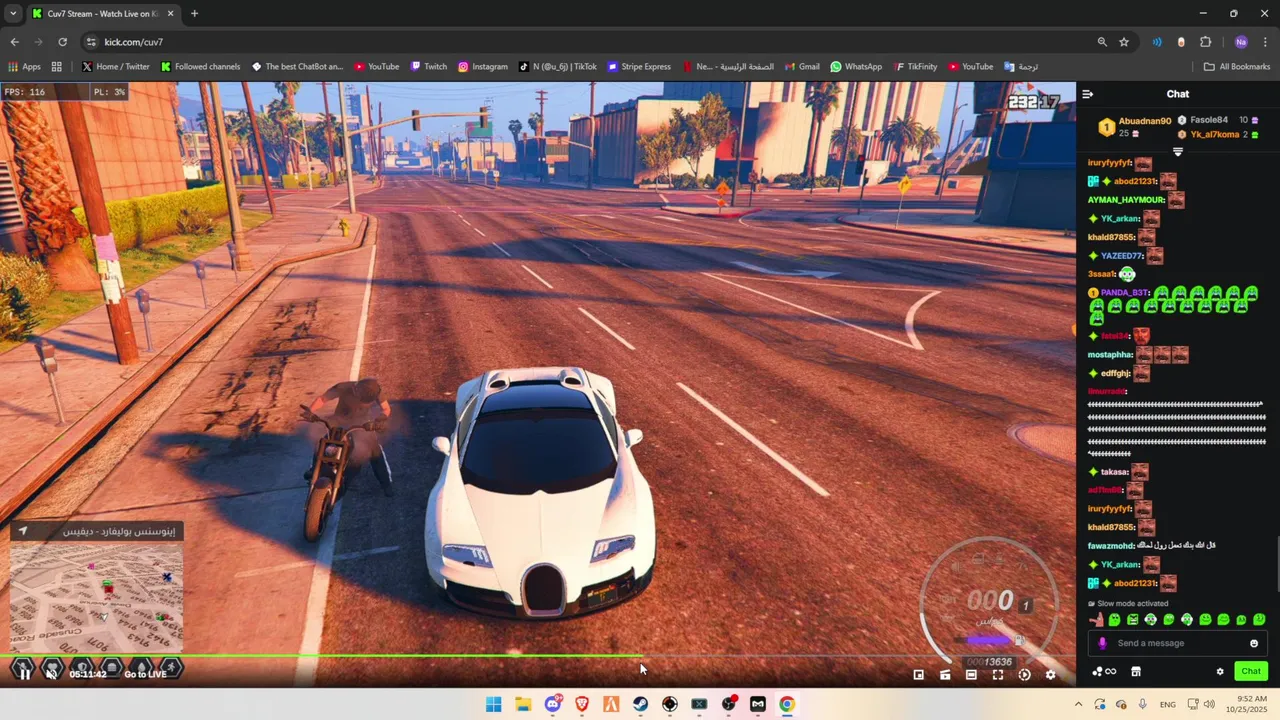
Task: Open playback speed control icon
Action: coord(1024,675)
